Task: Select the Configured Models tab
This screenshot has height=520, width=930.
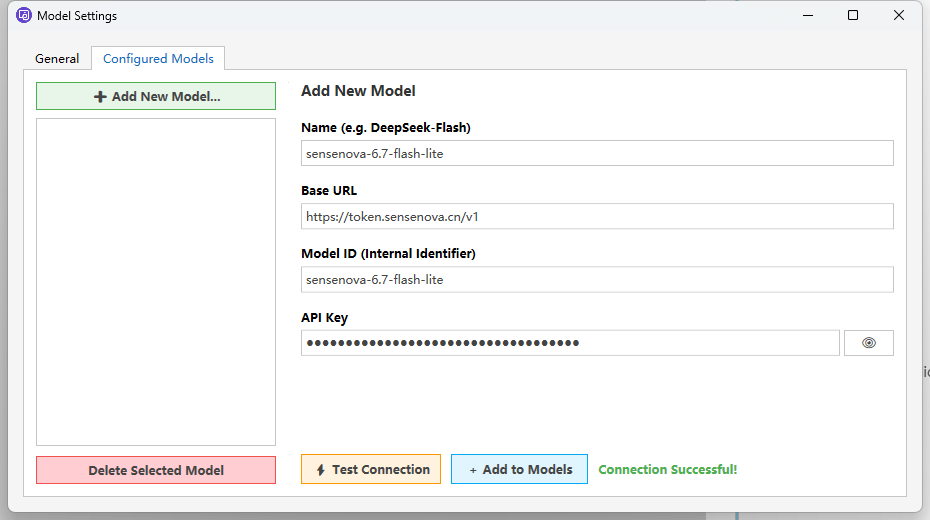Action: coord(158,59)
